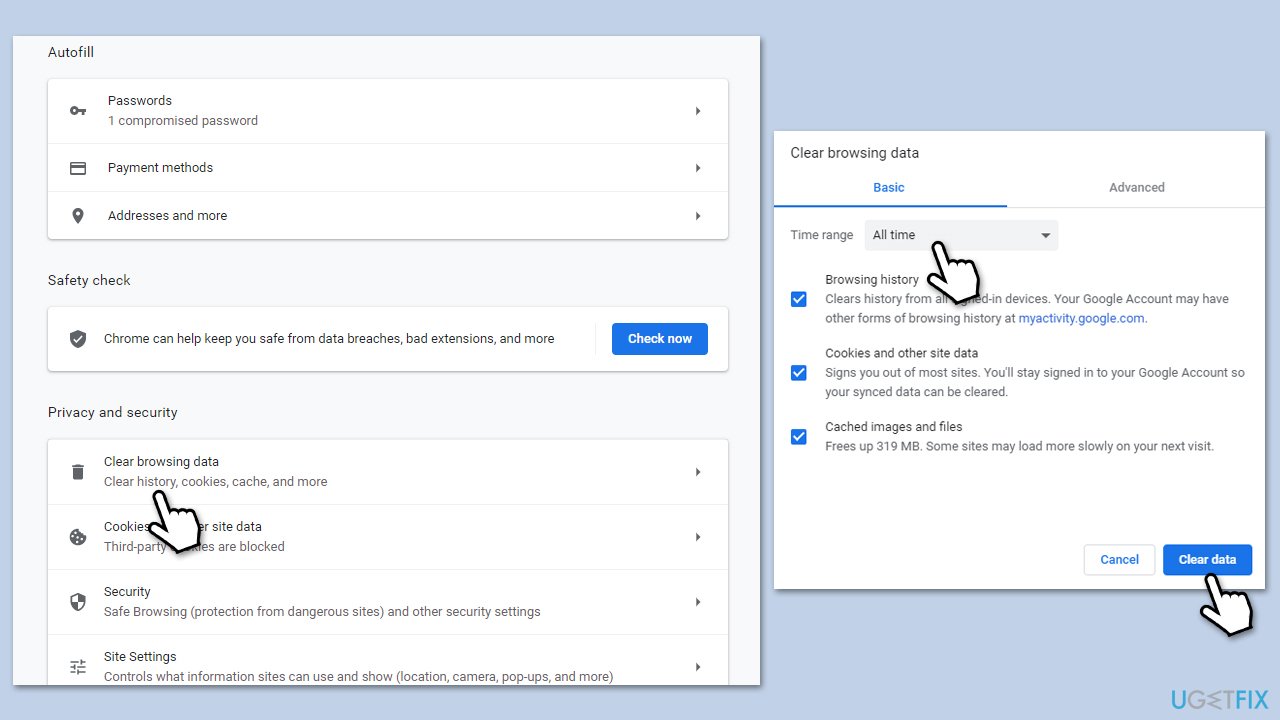Expand the Passwords row arrow
Screen dimensions: 1280x720
(698, 111)
